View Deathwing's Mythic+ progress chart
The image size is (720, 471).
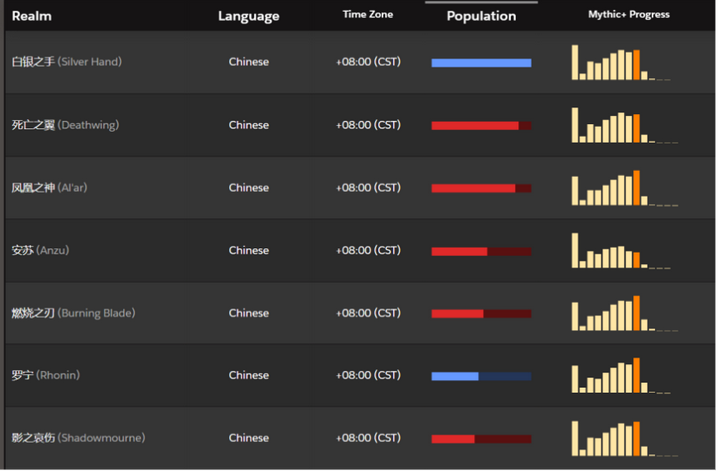(x=624, y=125)
